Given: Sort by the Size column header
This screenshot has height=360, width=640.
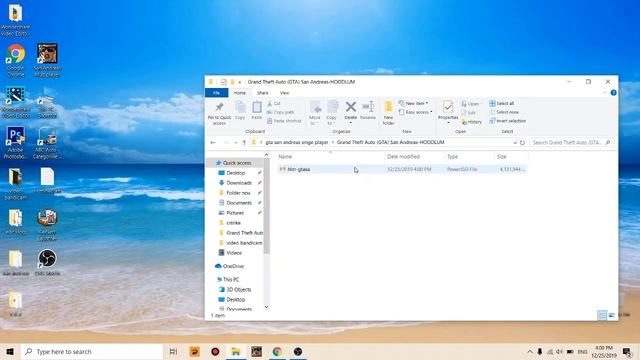Looking at the screenshot, I should [511, 157].
